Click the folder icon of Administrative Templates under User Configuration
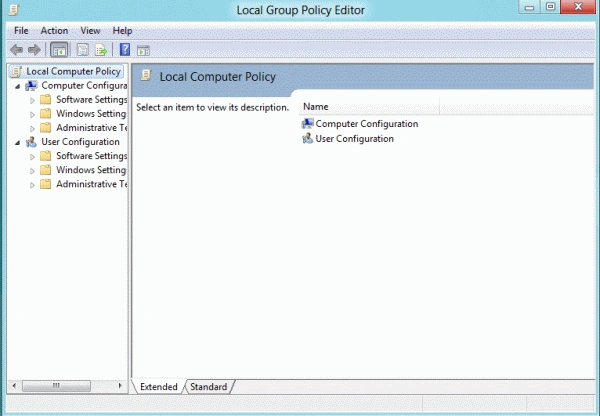Image resolution: width=600 pixels, height=416 pixels. point(46,184)
